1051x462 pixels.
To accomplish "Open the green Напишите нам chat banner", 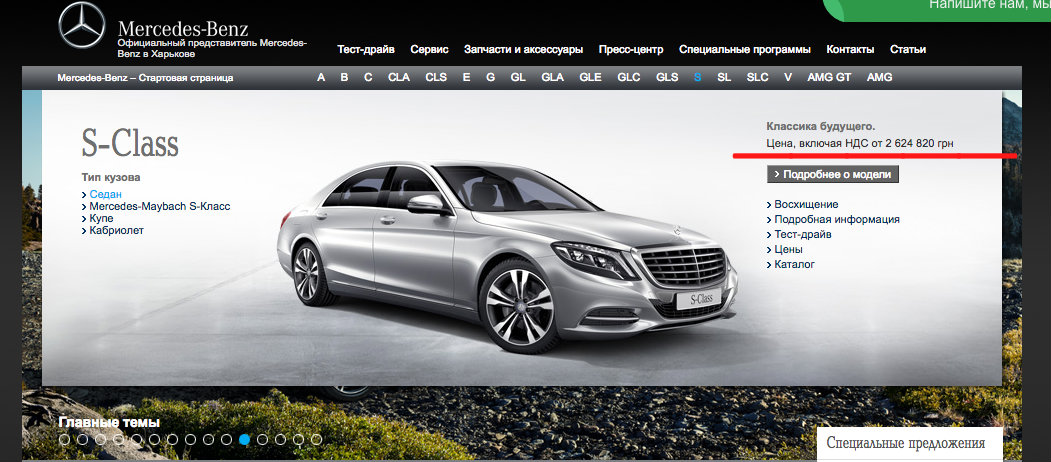I will 937,9.
